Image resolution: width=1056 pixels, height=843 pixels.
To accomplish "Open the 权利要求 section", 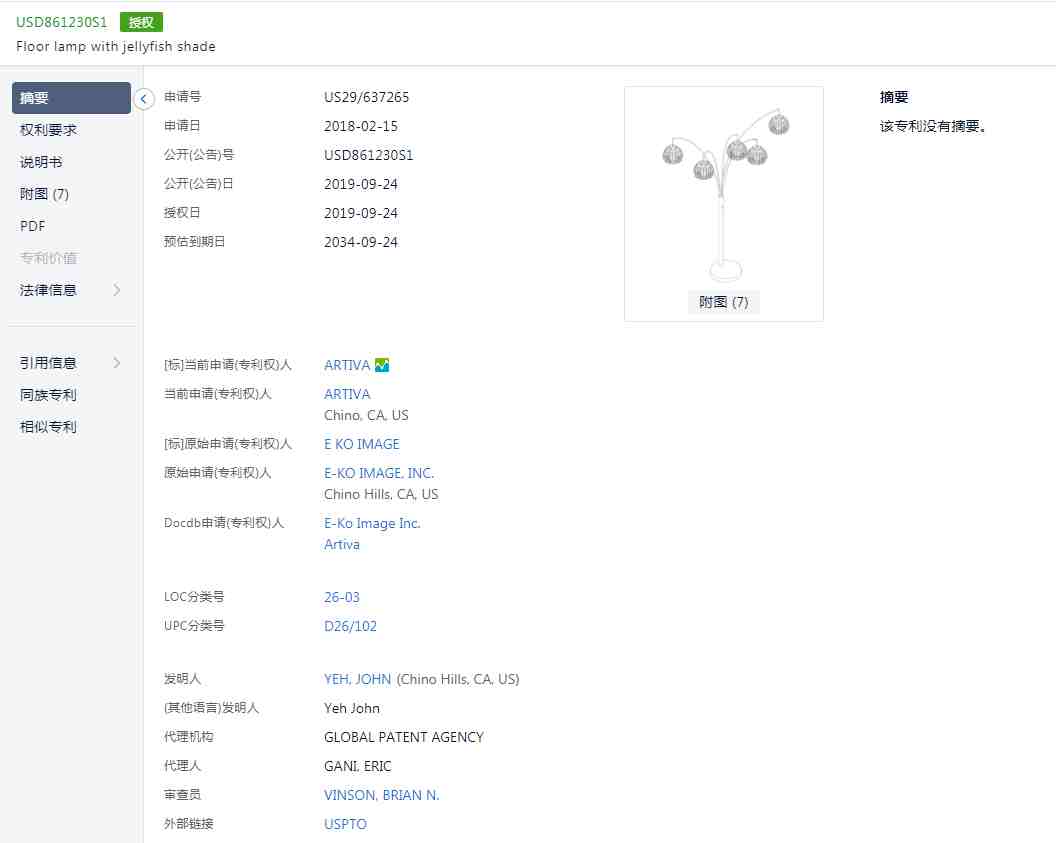I will coord(48,130).
